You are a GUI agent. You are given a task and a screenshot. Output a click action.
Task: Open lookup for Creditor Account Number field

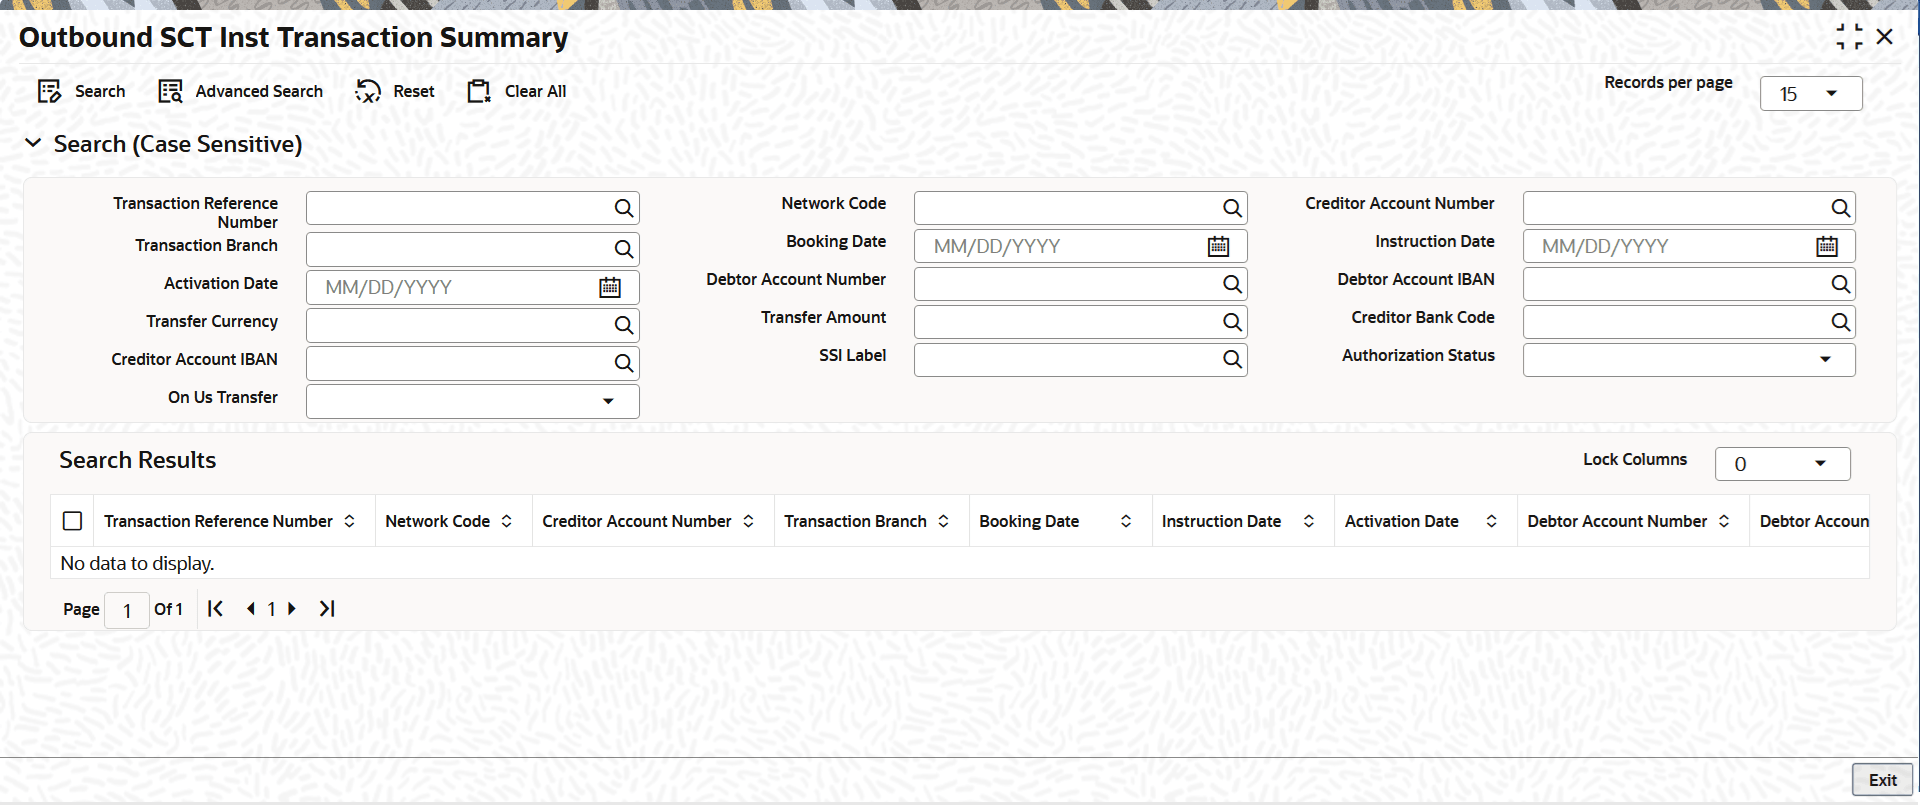1840,208
